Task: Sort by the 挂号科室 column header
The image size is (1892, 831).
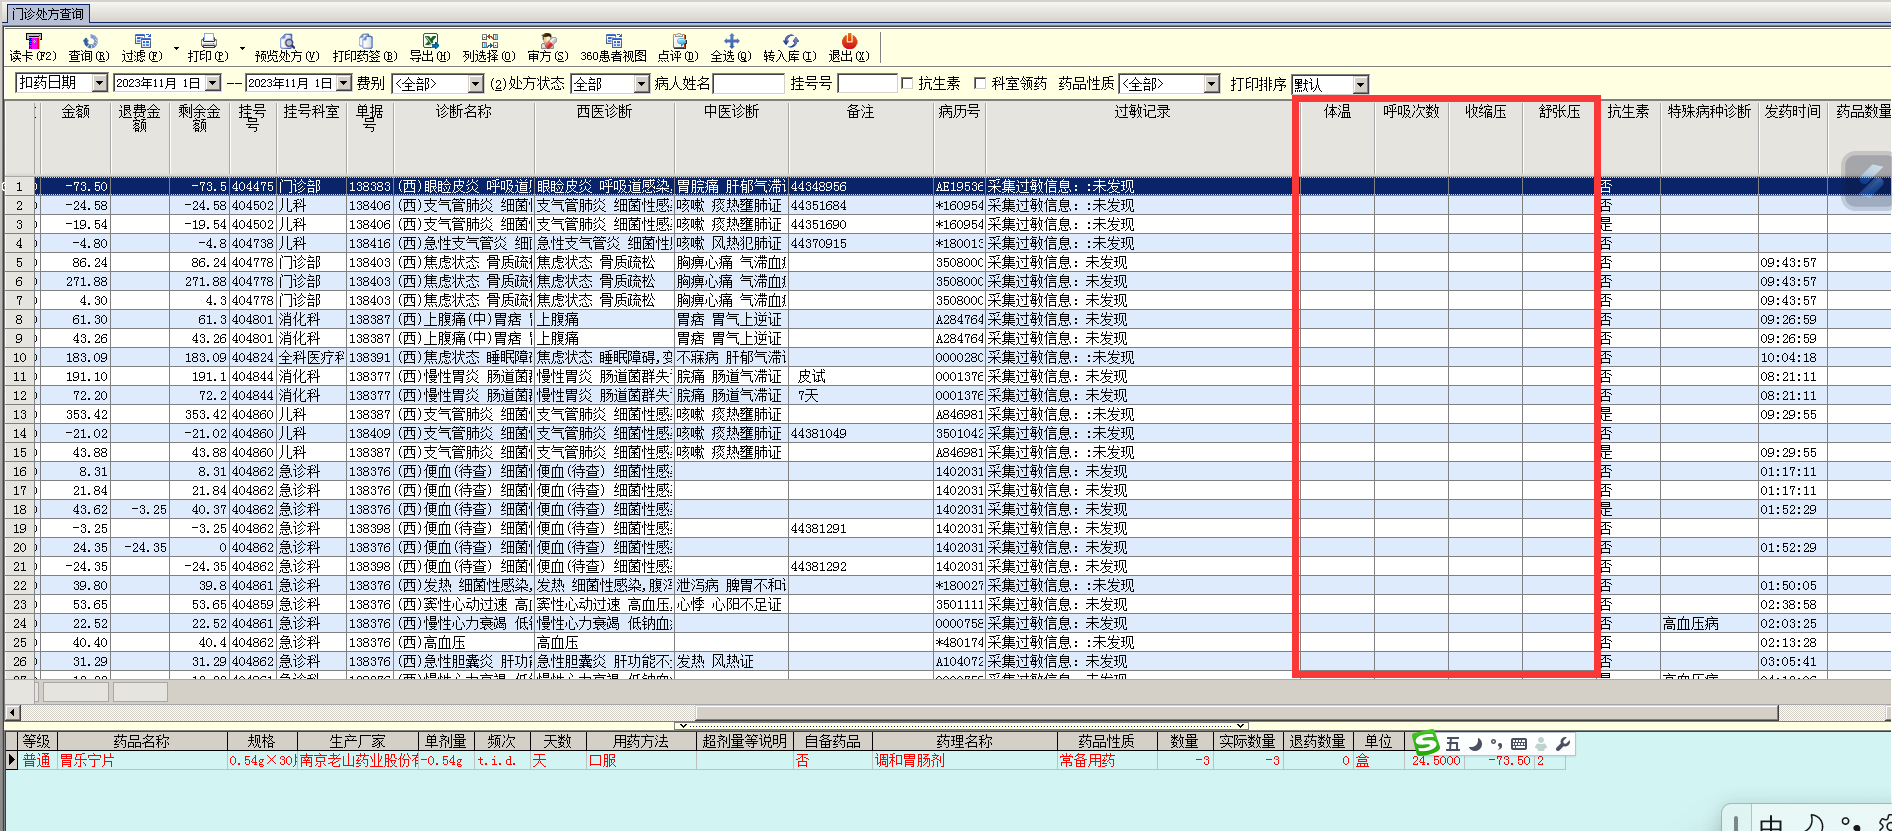Action: pyautogui.click(x=311, y=137)
